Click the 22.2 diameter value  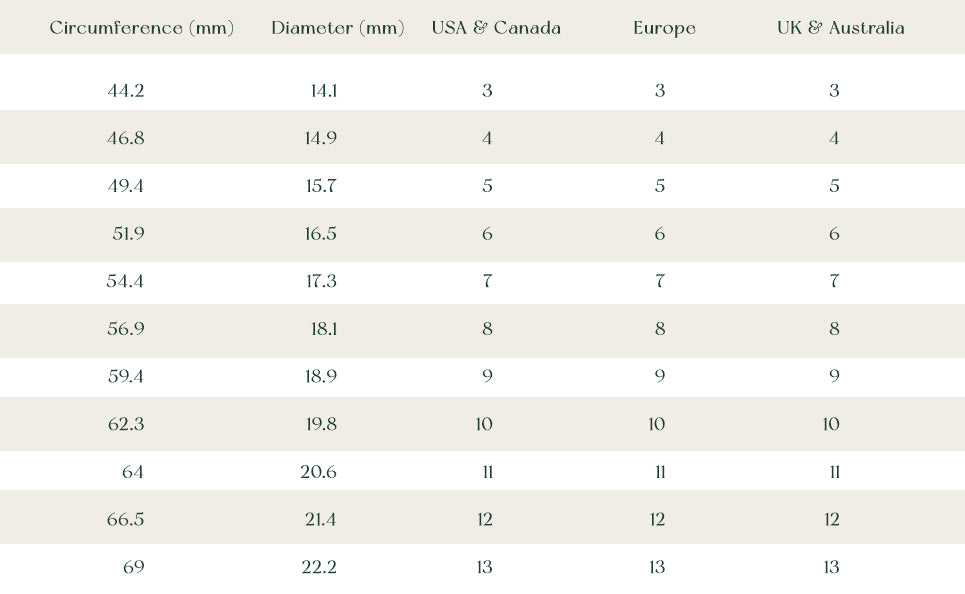click(x=319, y=567)
